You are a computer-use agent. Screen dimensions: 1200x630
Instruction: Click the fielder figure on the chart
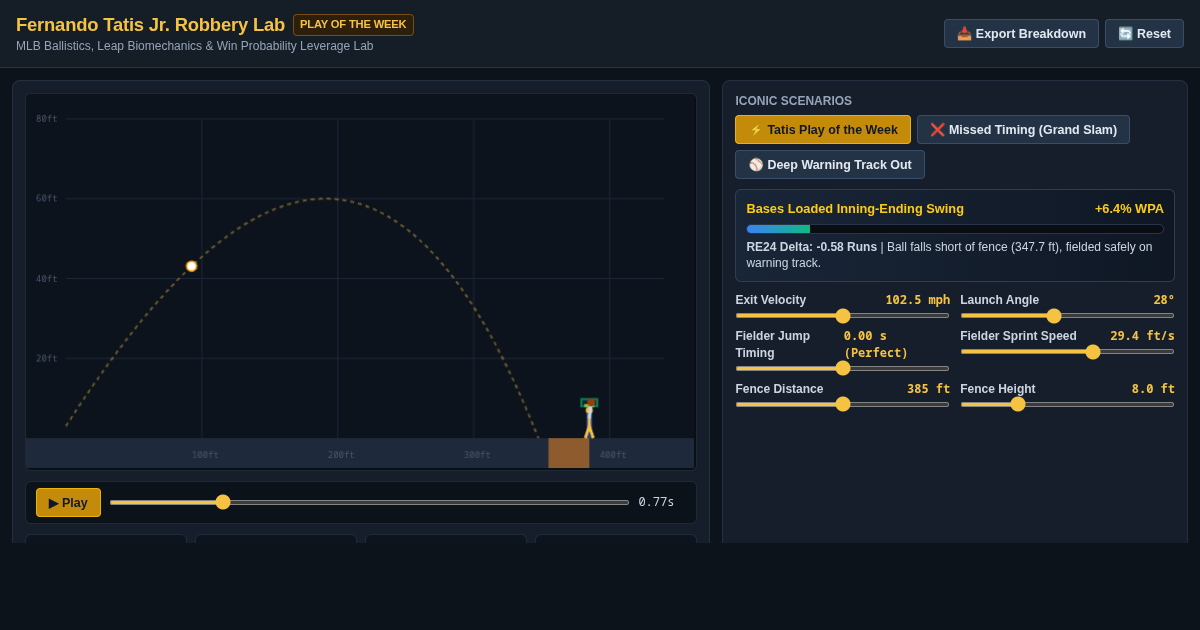tap(589, 418)
